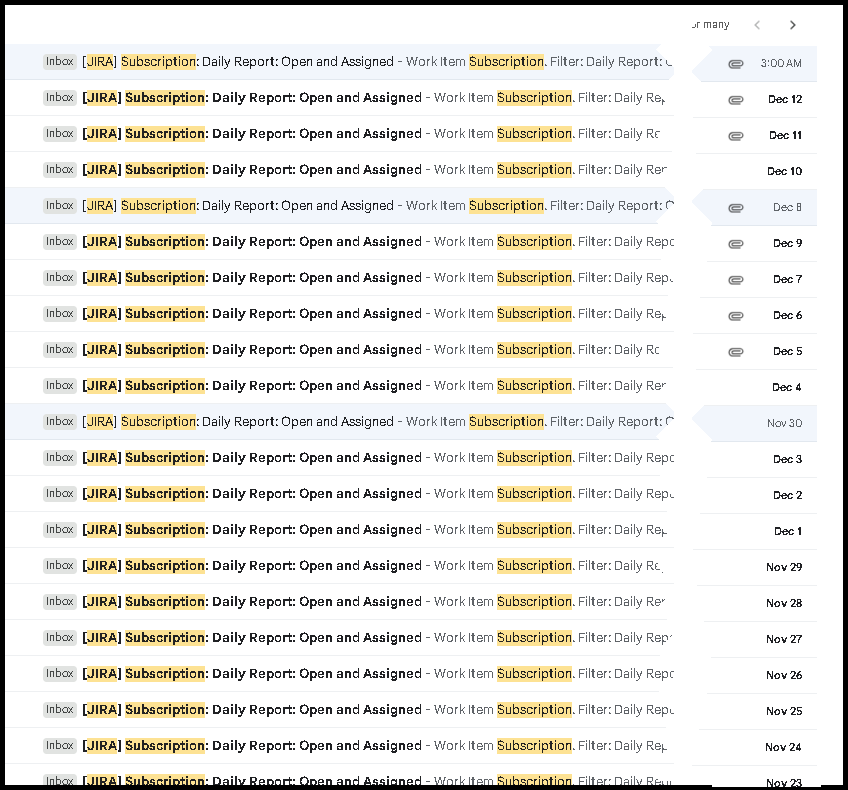Open the JIRA email received at 3:00 AM
The height and width of the screenshot is (790, 848).
point(411,62)
